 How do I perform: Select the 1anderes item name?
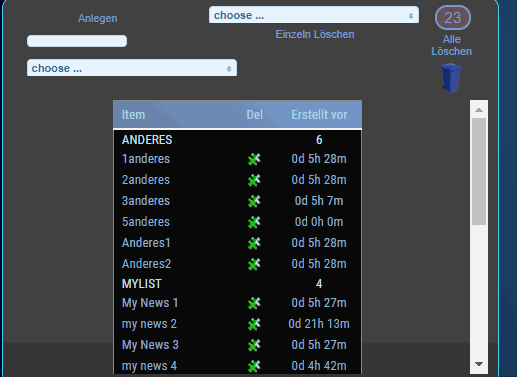pos(146,159)
